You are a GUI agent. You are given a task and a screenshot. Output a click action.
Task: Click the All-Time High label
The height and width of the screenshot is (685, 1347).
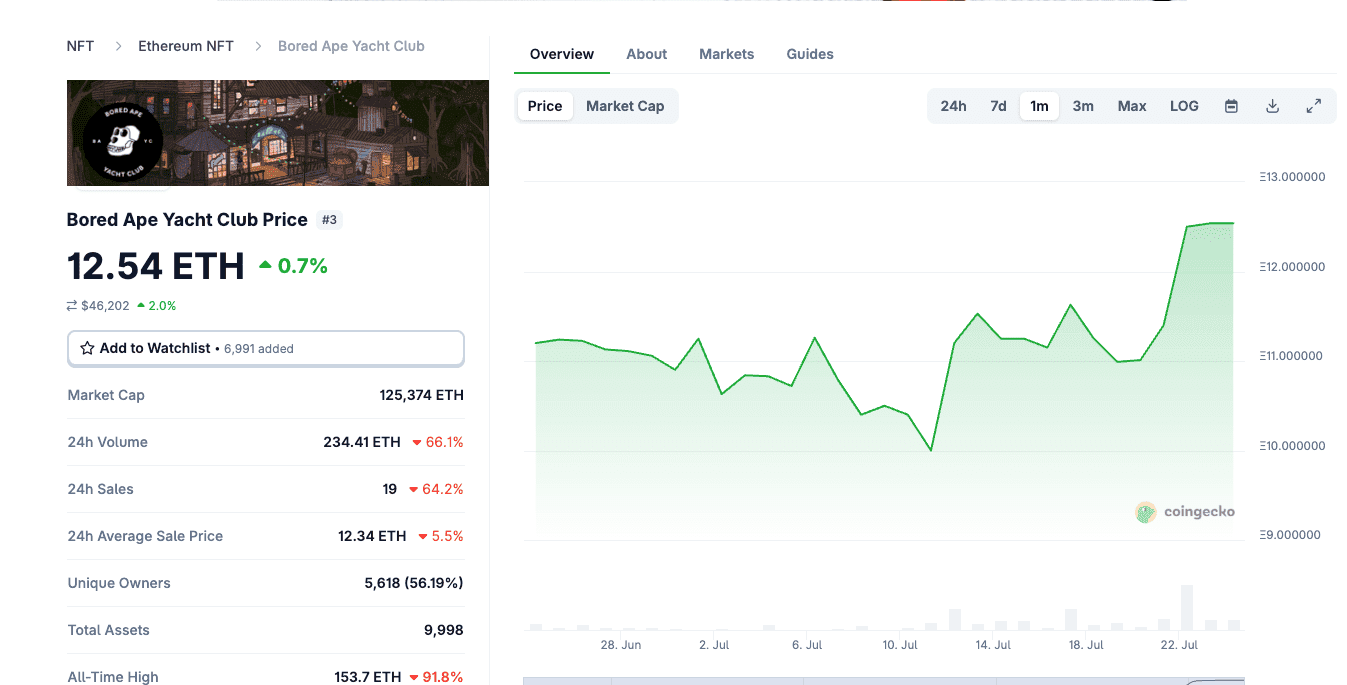113,677
